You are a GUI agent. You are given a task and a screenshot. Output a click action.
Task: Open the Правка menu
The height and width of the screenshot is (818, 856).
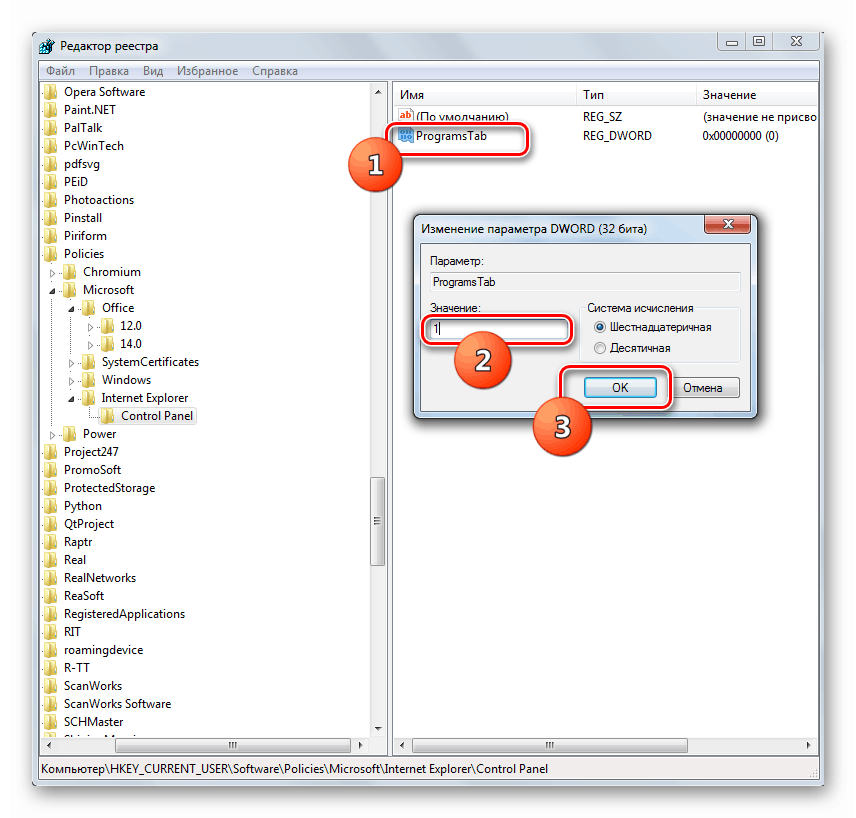coord(109,71)
